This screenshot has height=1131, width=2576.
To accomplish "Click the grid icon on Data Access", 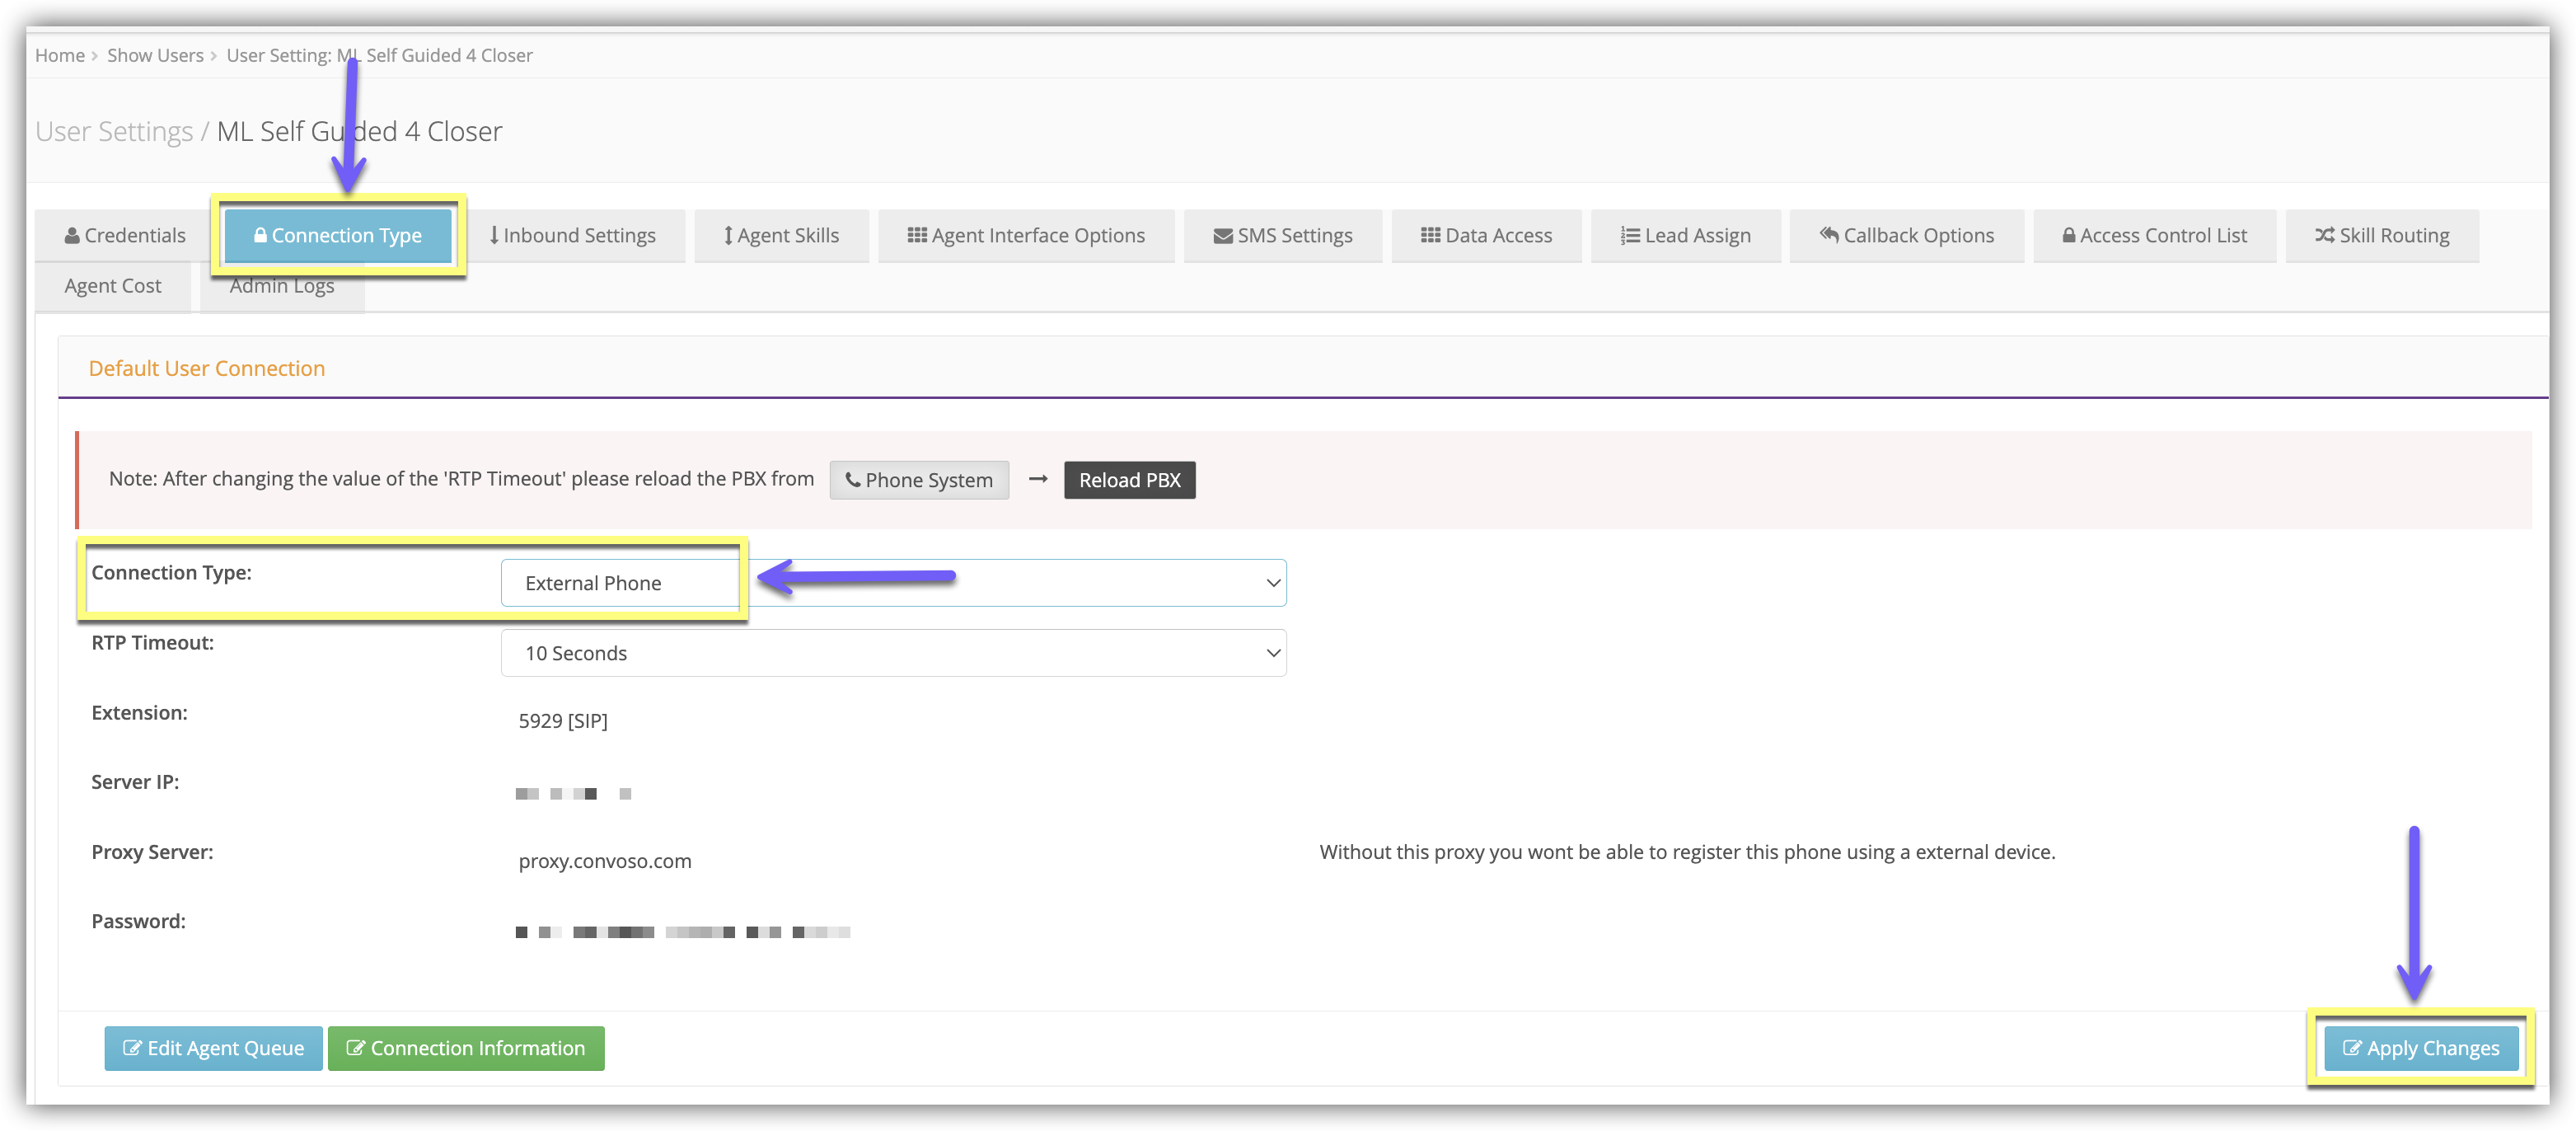I will point(1430,236).
